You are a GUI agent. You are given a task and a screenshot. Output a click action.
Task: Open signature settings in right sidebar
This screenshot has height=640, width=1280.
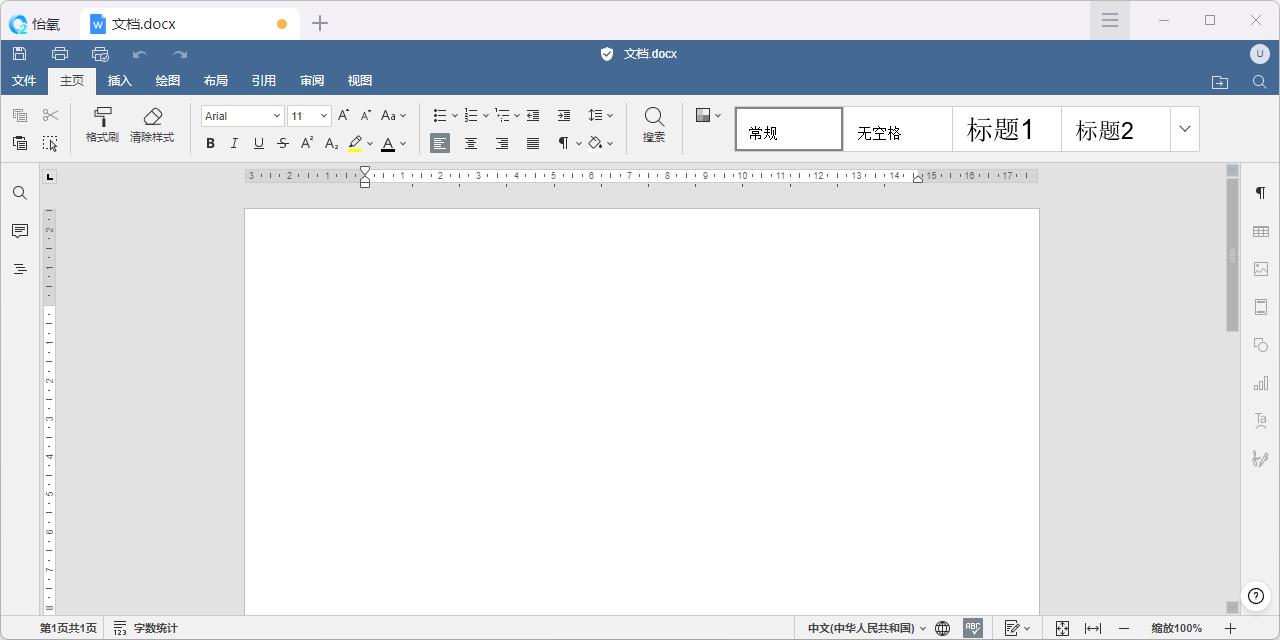pos(1260,459)
